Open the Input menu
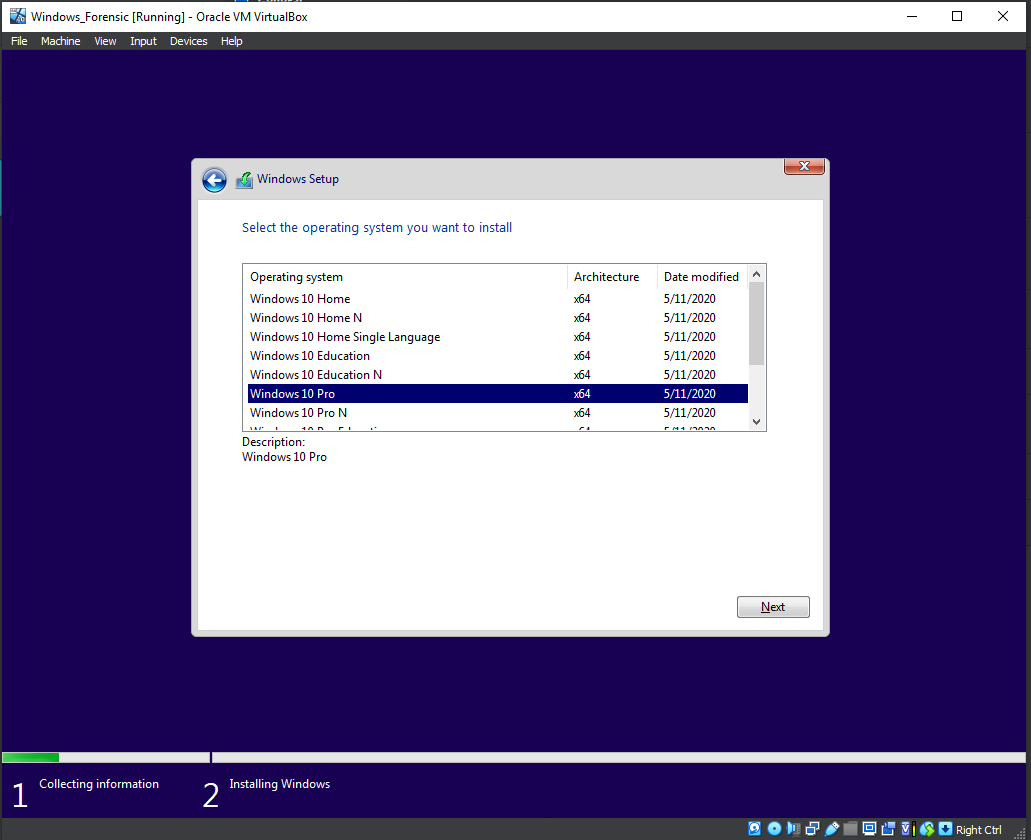 143,41
